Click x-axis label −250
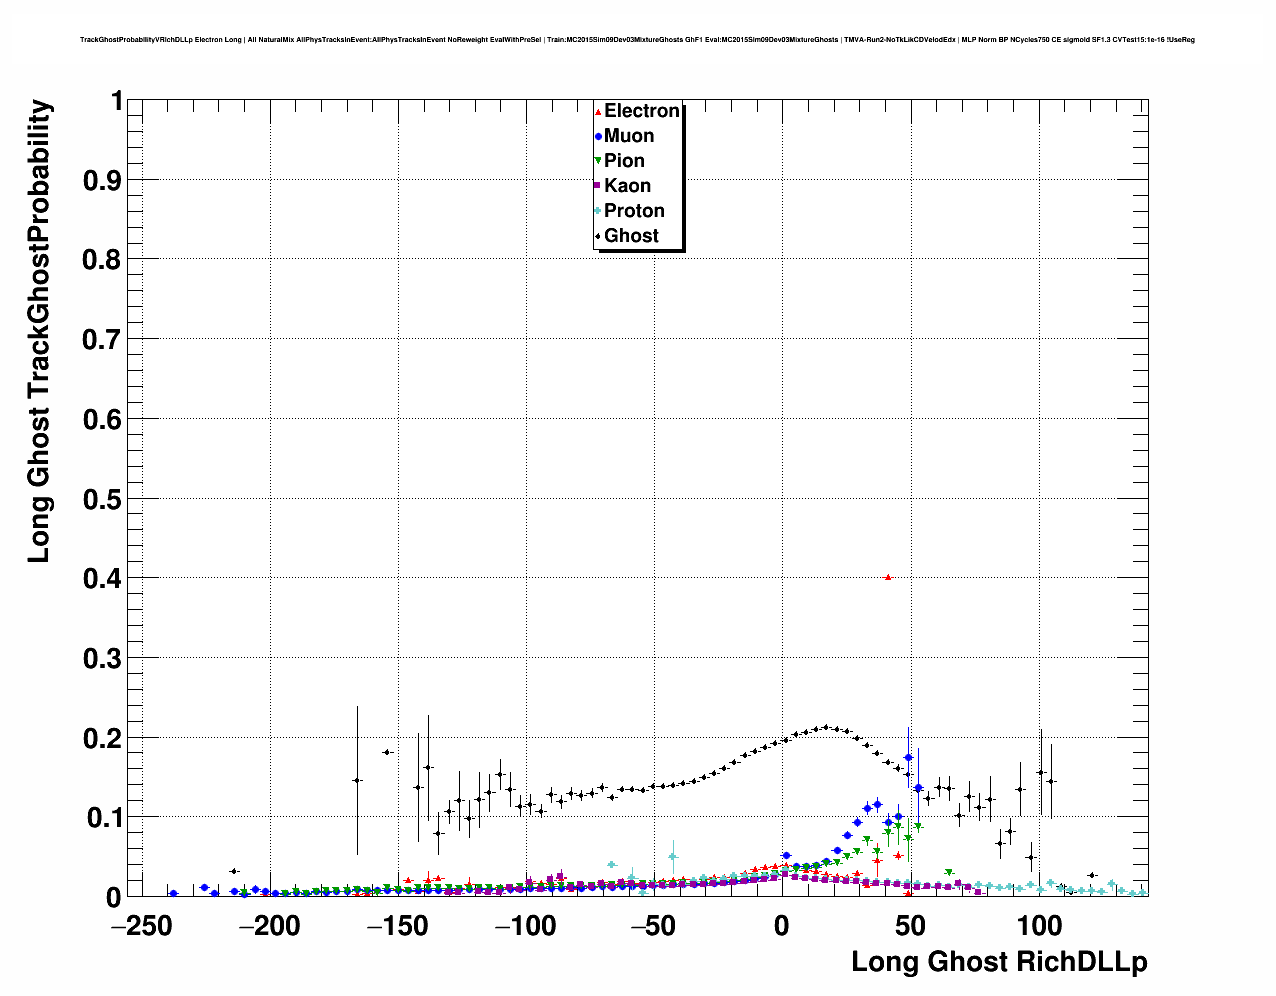The width and height of the screenshot is (1276, 996). [141, 926]
